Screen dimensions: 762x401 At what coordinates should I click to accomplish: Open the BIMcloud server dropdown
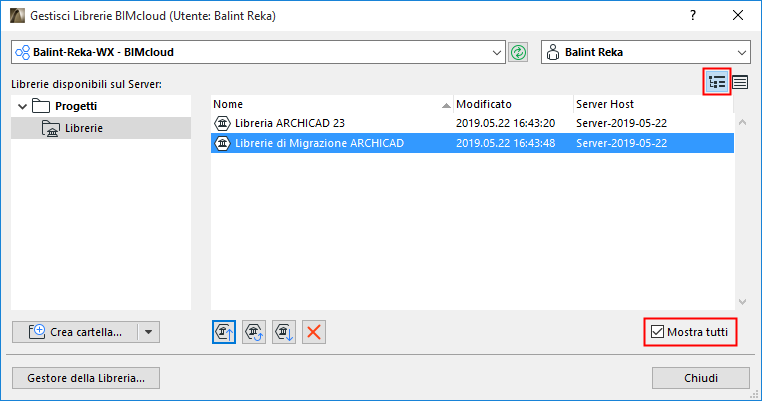coord(496,52)
